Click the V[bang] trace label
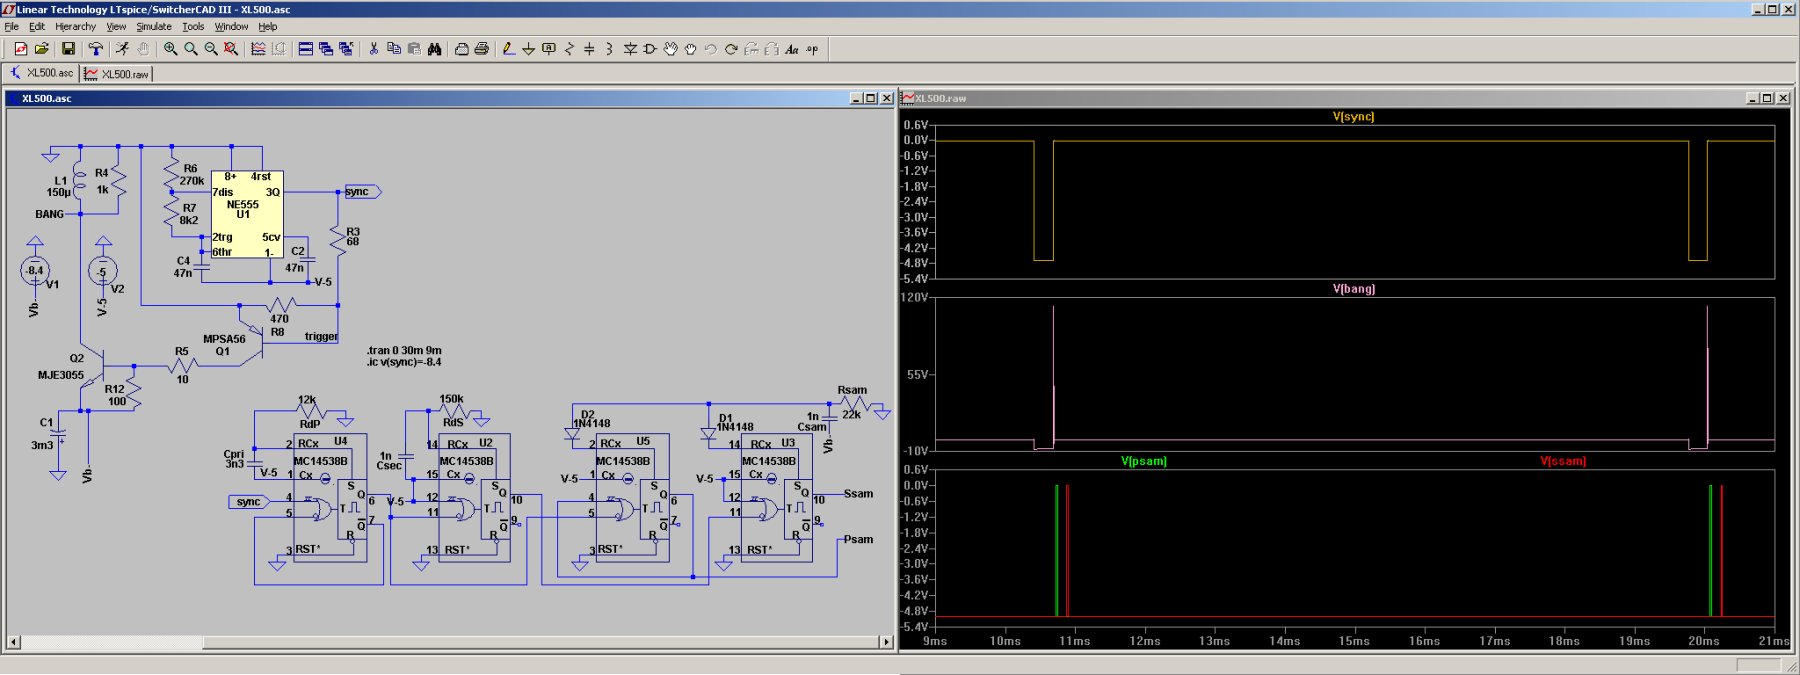Screen dimensions: 1800x675 coord(1353,289)
